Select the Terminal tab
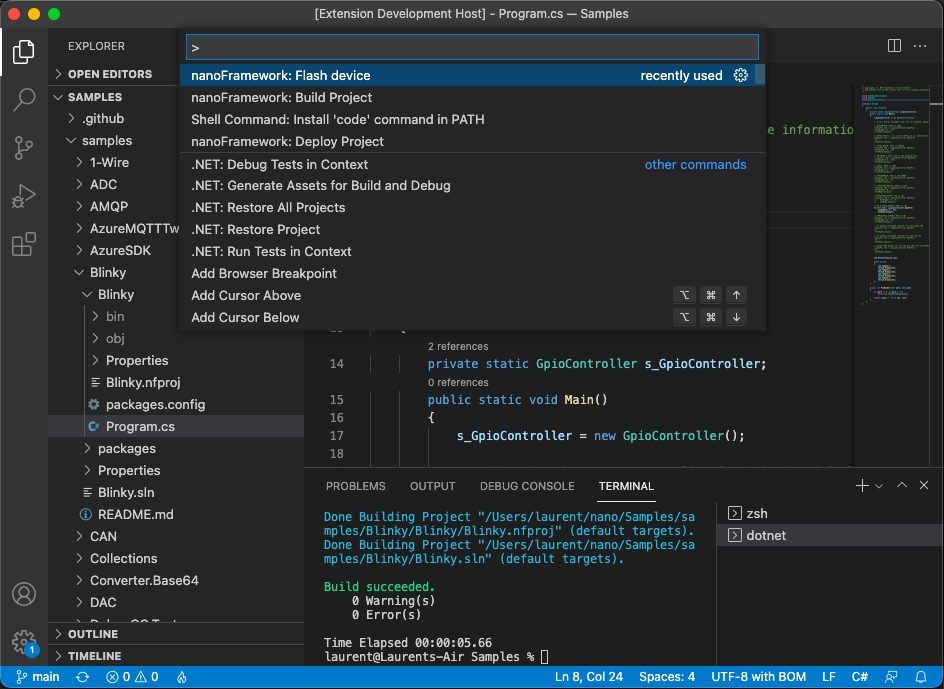The height and width of the screenshot is (689, 944). [626, 486]
